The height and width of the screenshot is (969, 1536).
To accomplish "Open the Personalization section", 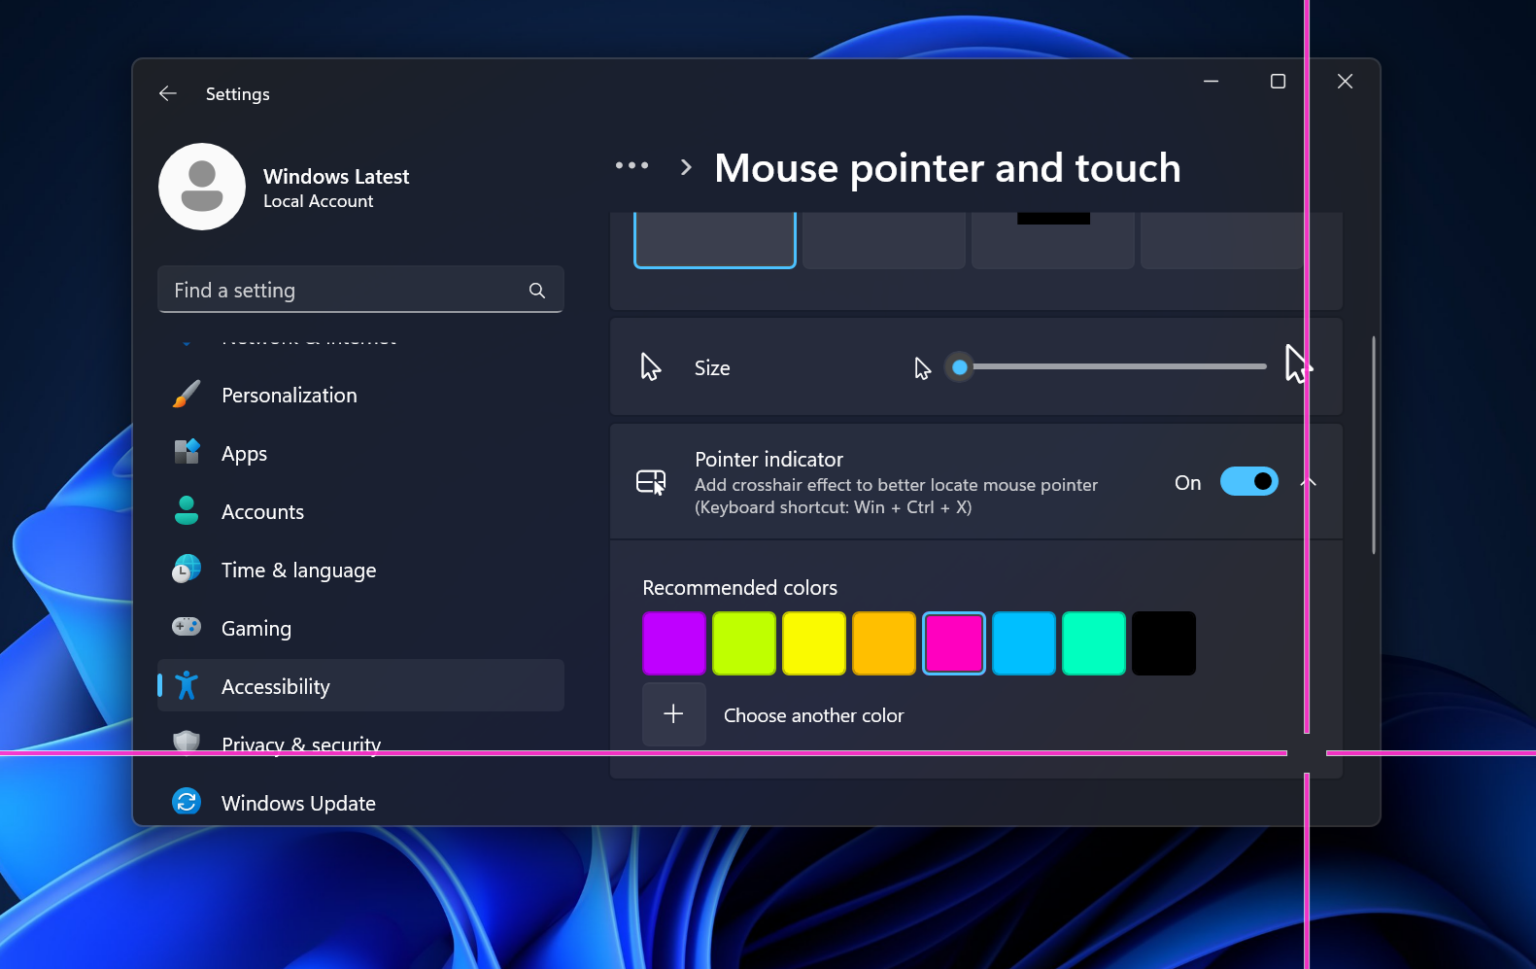I will pyautogui.click(x=288, y=395).
